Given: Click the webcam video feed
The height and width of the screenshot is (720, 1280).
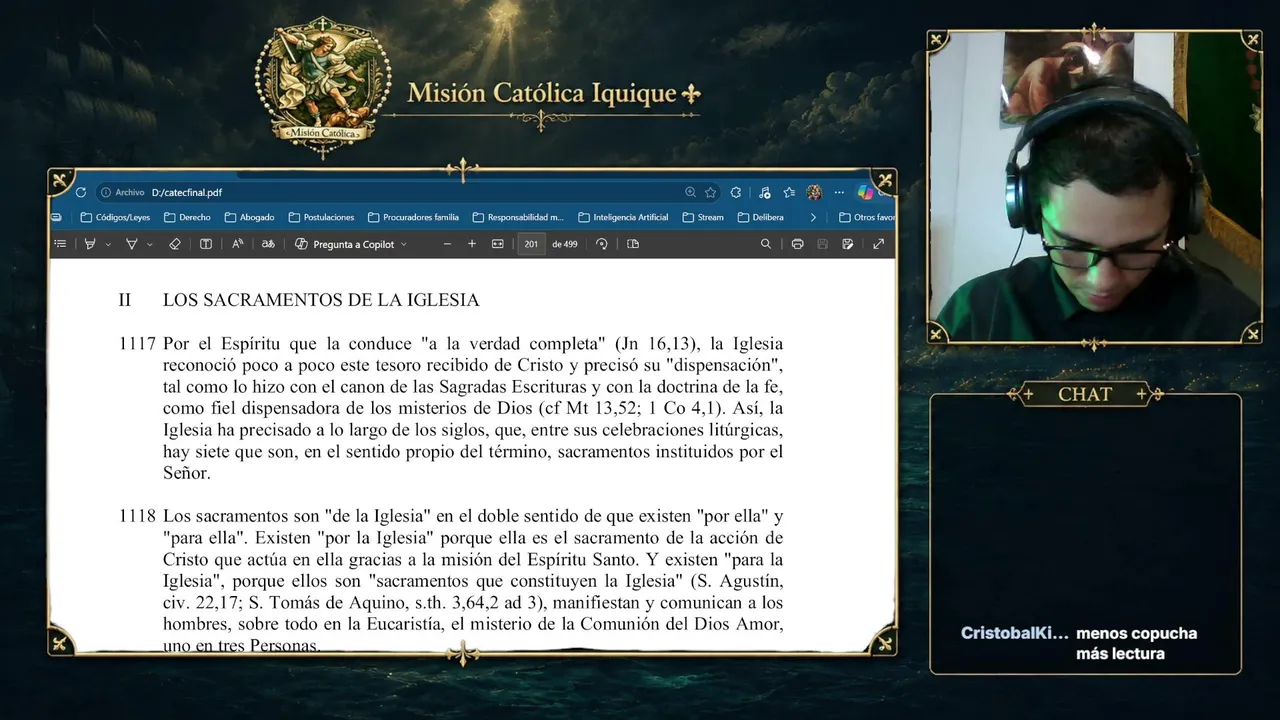Looking at the screenshot, I should coord(1094,188).
